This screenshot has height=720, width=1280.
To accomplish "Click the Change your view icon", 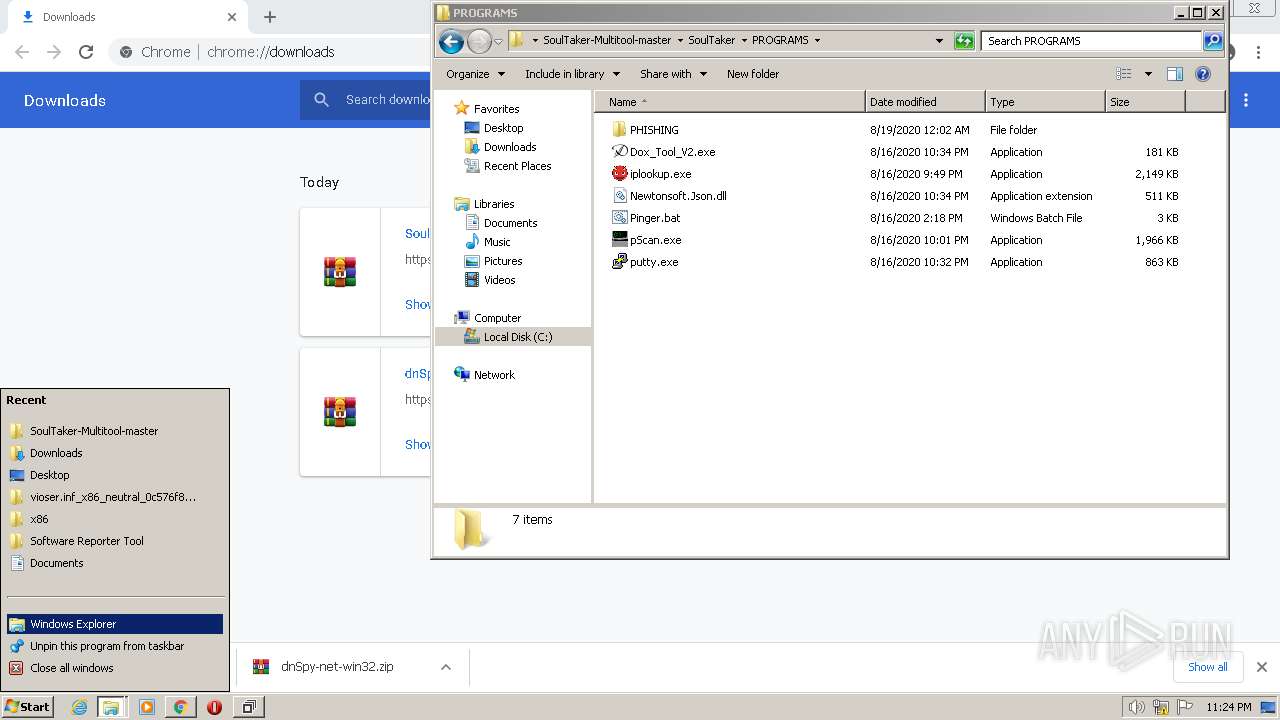I will [x=1124, y=74].
